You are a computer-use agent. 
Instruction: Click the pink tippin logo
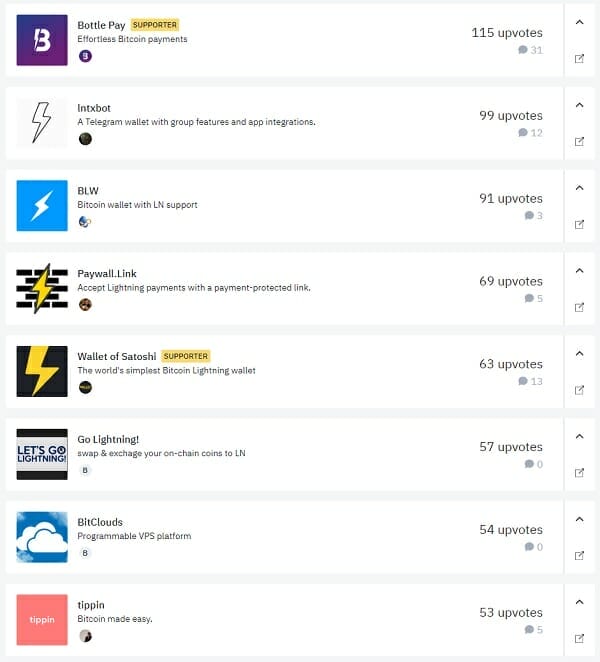point(42,619)
